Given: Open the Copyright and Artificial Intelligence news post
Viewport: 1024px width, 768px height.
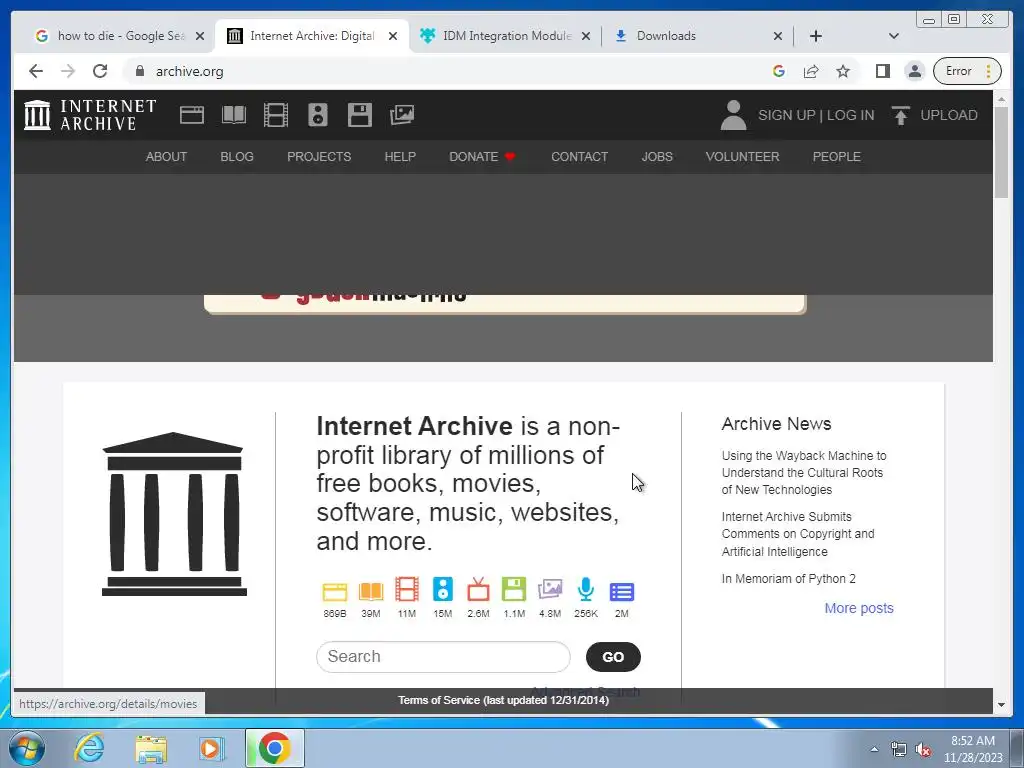Looking at the screenshot, I should [x=798, y=534].
